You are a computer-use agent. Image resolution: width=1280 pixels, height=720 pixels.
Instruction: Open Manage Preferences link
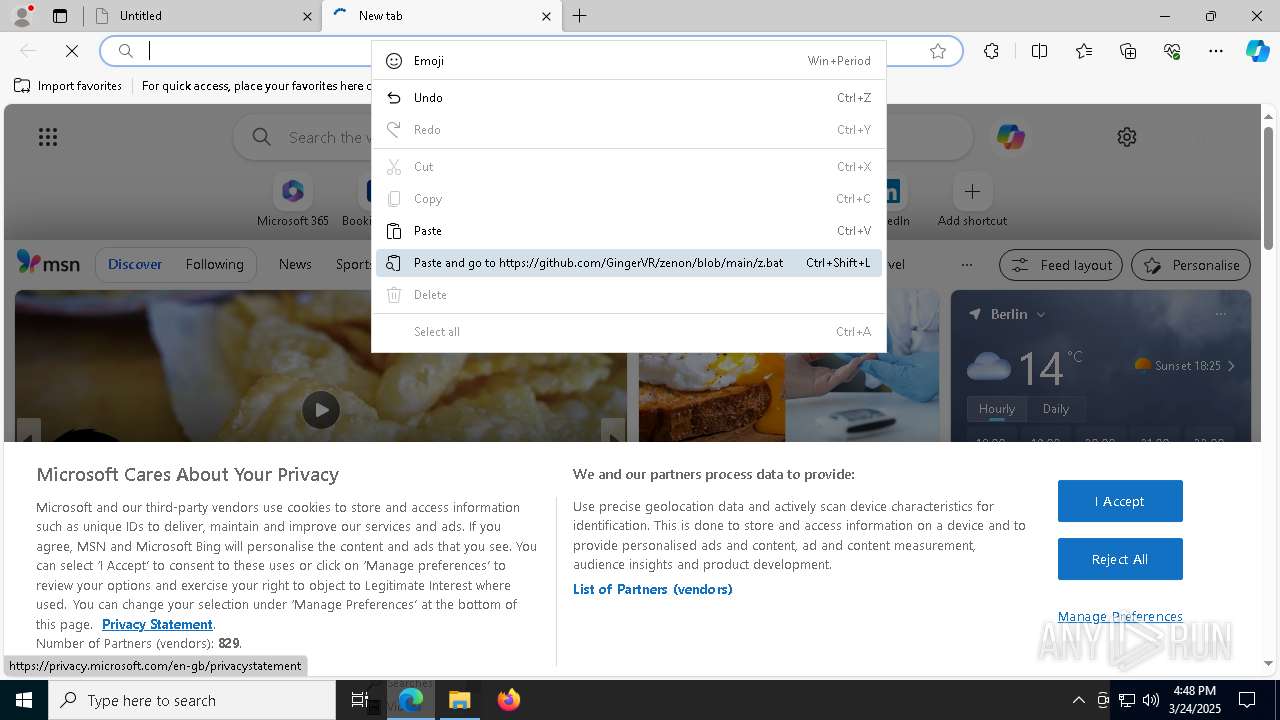coord(1120,616)
